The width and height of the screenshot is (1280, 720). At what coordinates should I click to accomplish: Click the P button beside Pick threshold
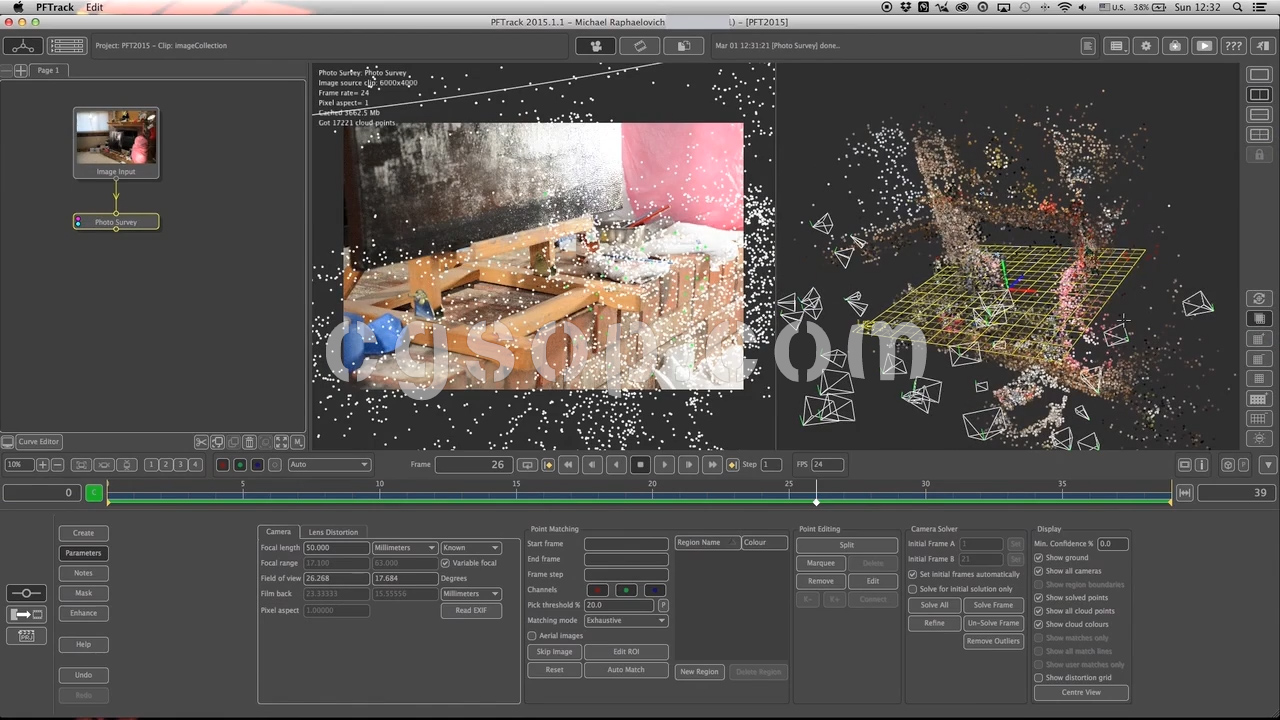coord(663,605)
